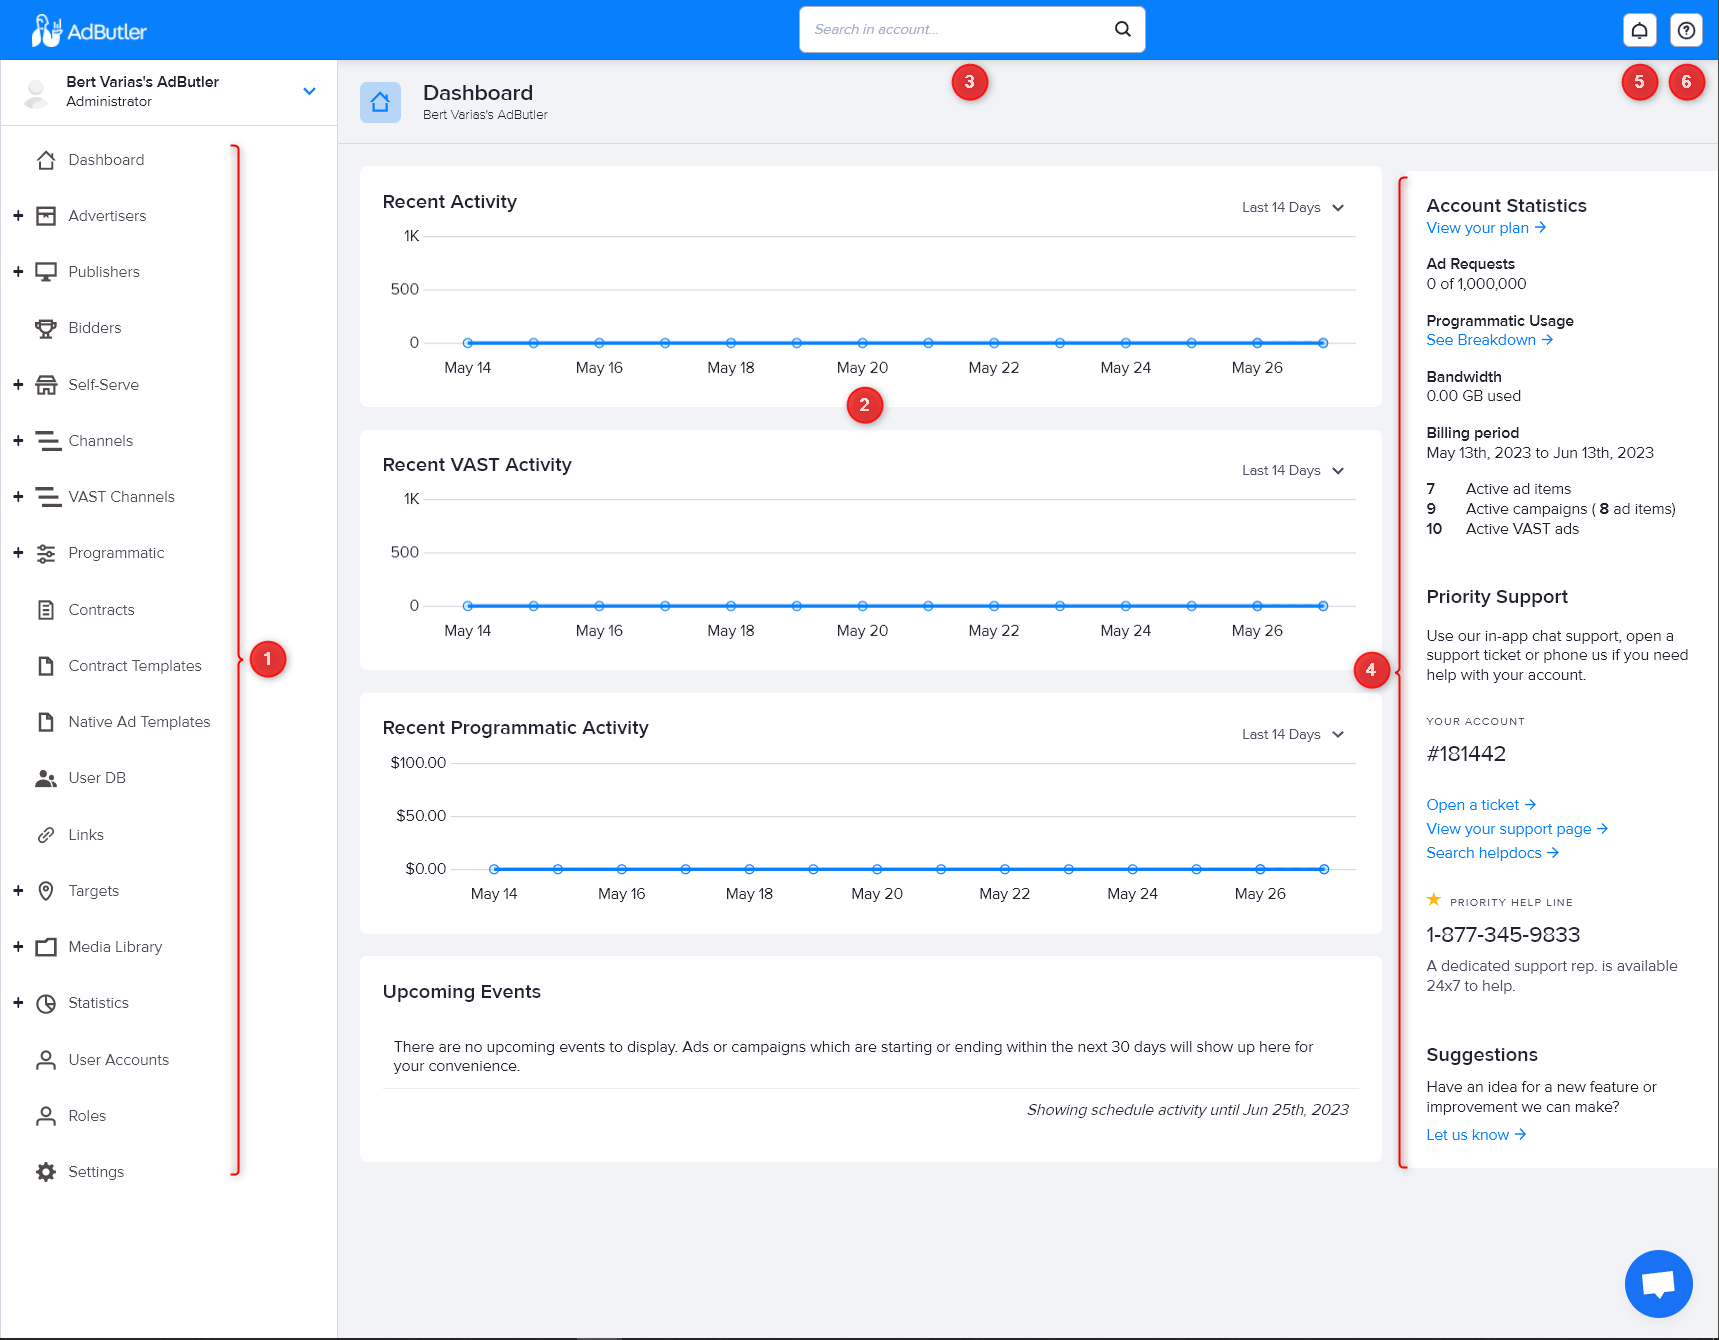Image resolution: width=1719 pixels, height=1340 pixels.
Task: Open the User DB people icon
Action: (x=46, y=777)
